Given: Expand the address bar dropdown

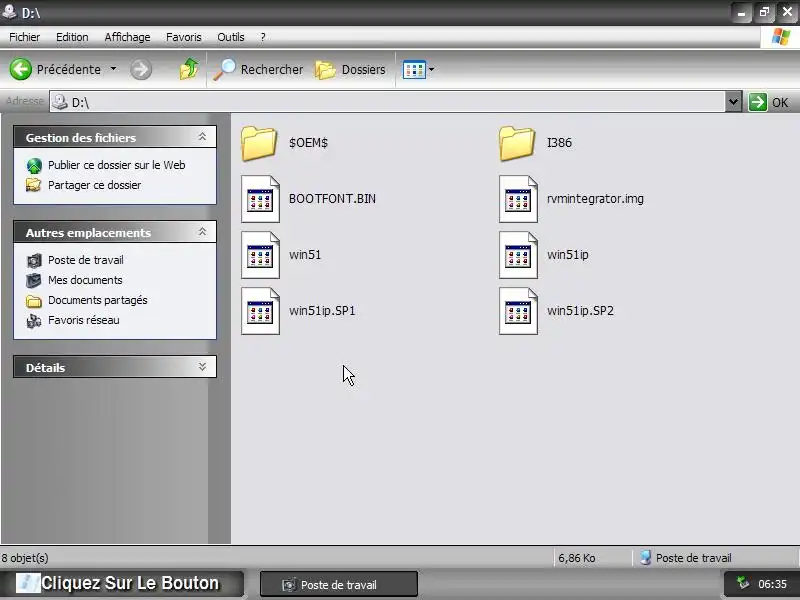Looking at the screenshot, I should [x=733, y=102].
